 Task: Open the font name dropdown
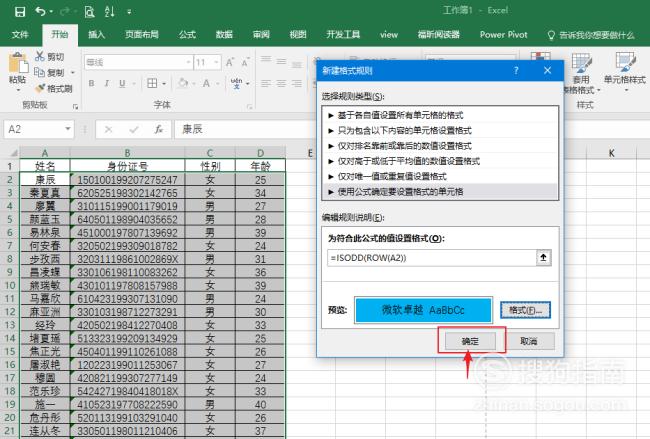(x=189, y=63)
